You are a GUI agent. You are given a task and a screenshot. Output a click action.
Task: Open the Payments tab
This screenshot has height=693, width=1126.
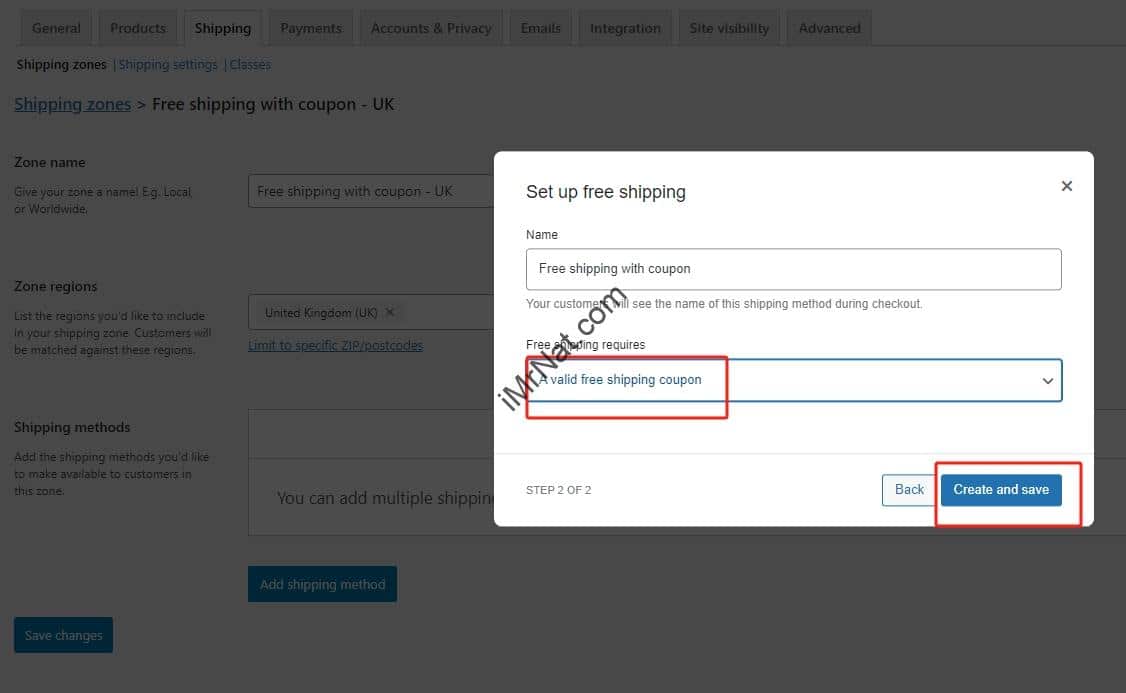[x=311, y=28]
